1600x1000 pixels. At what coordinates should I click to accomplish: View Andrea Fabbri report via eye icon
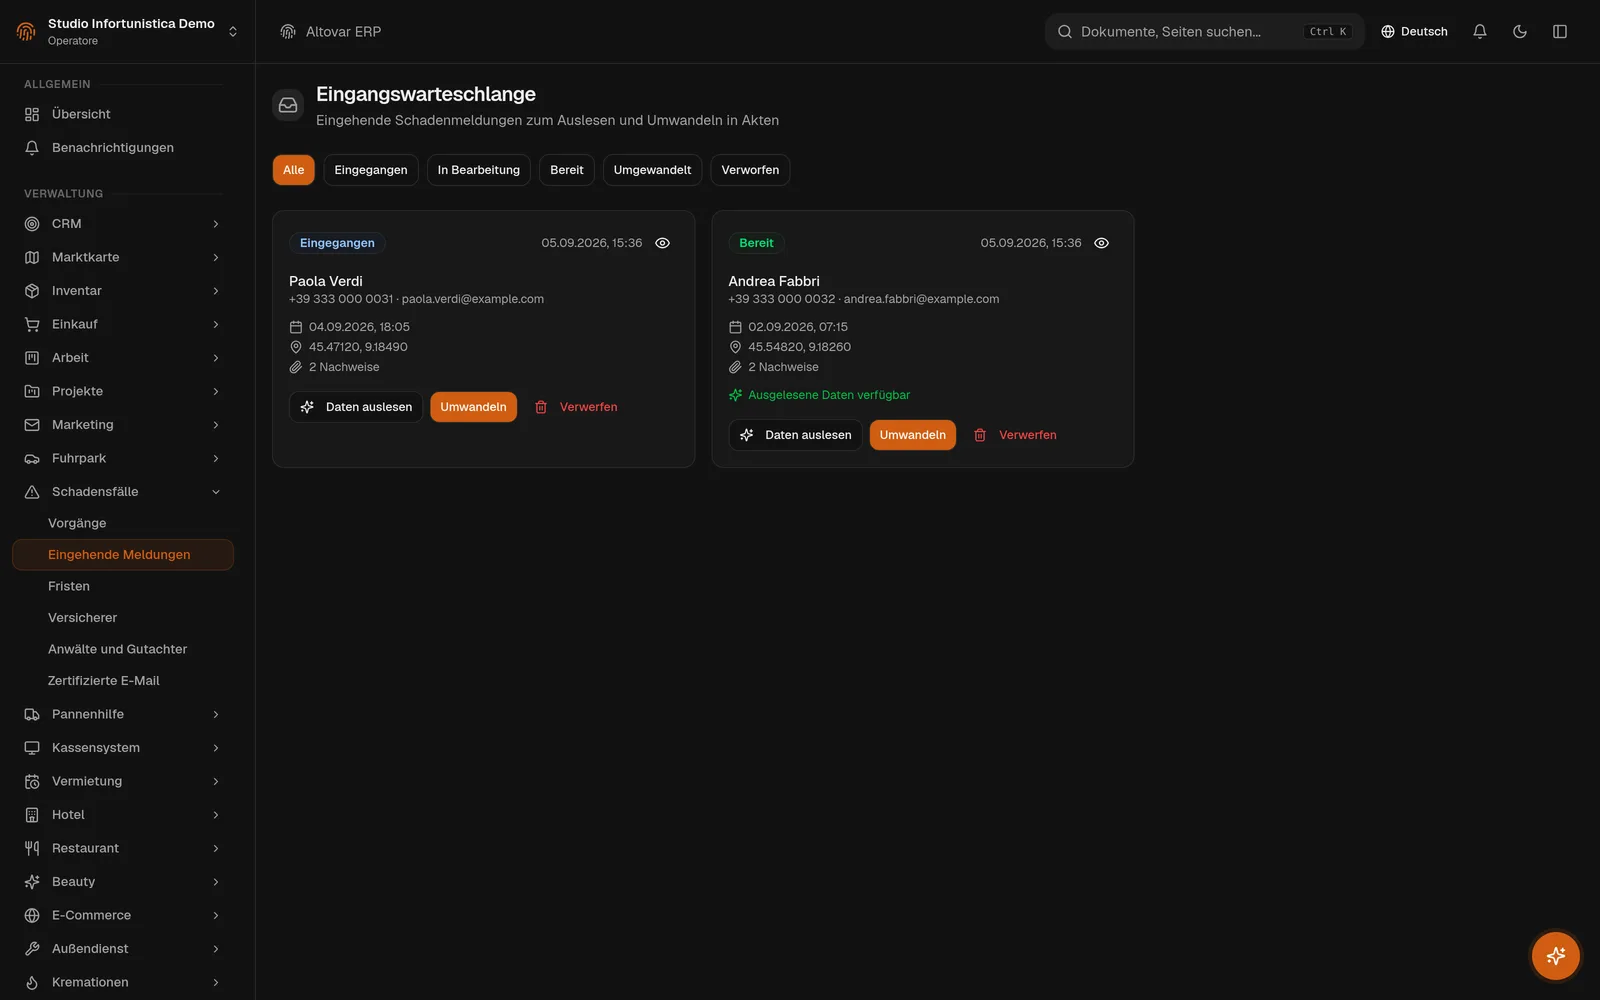point(1101,243)
